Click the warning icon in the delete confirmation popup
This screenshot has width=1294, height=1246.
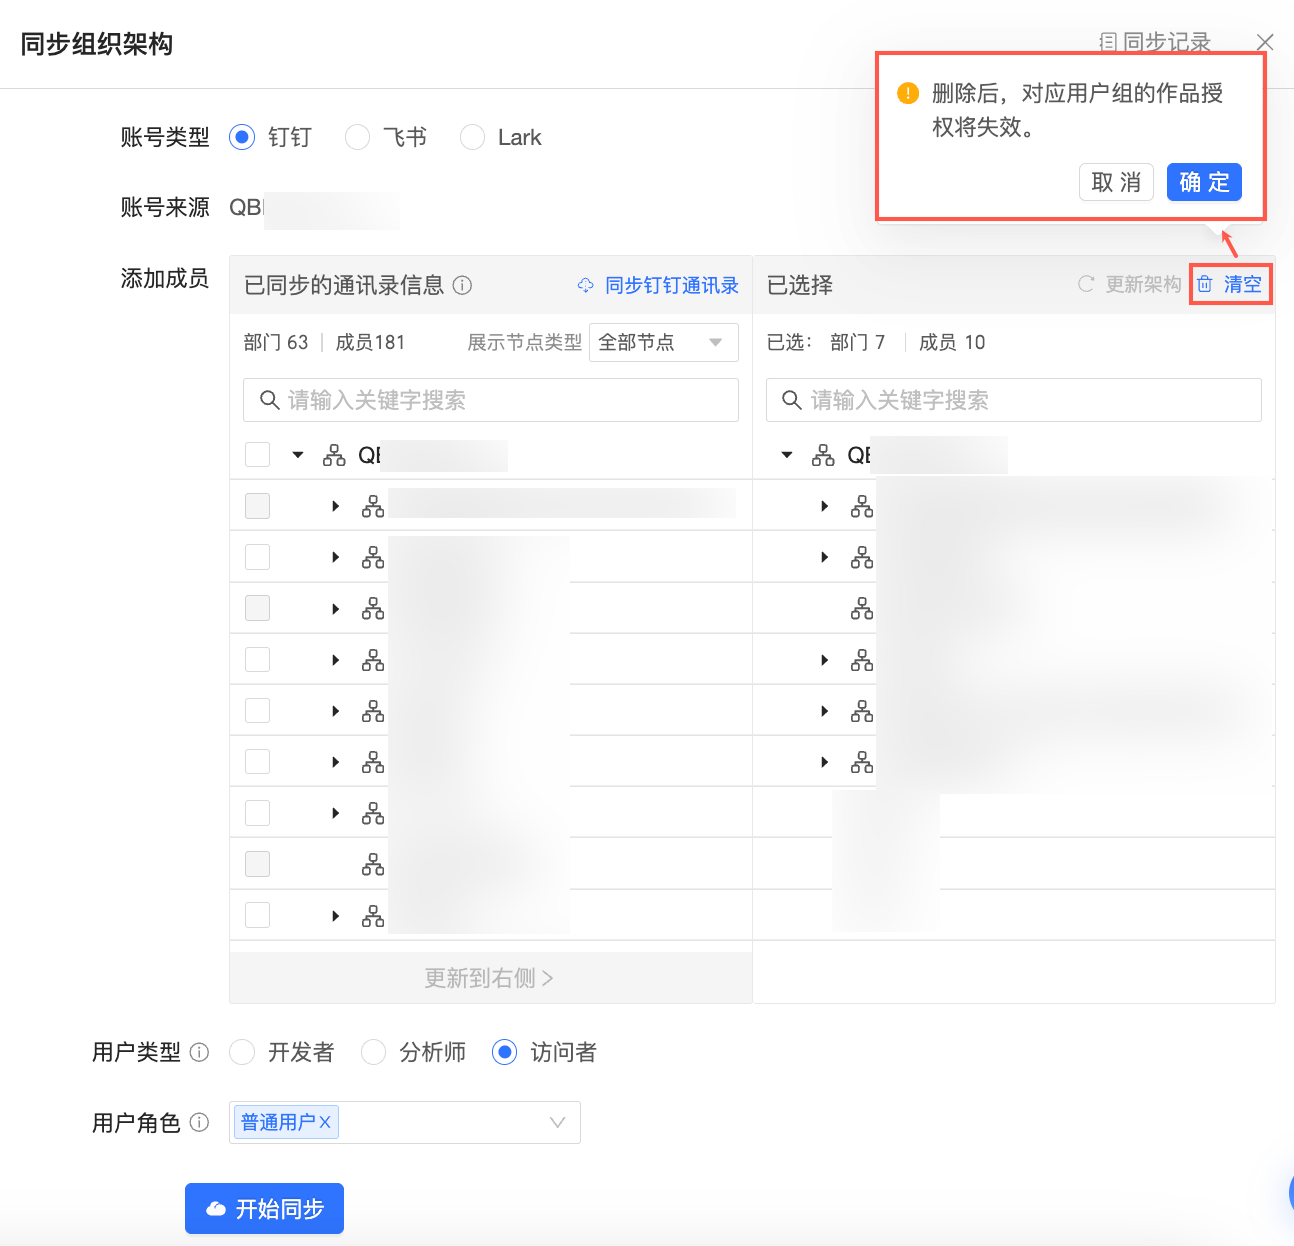pos(908,93)
